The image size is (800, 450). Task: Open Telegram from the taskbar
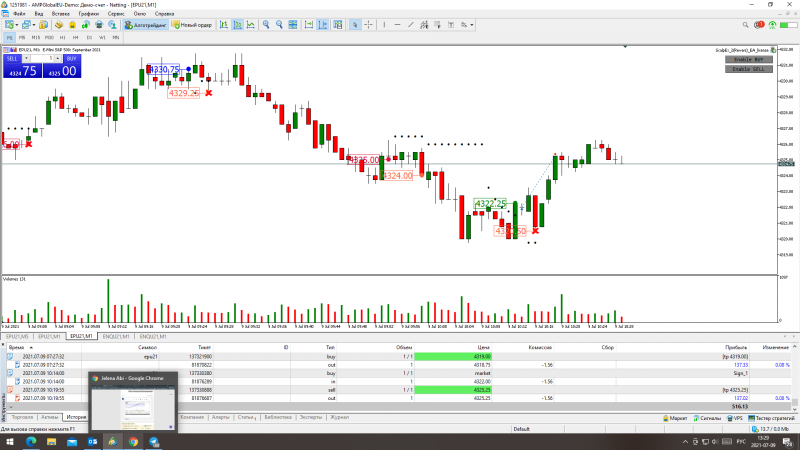pyautogui.click(x=154, y=442)
